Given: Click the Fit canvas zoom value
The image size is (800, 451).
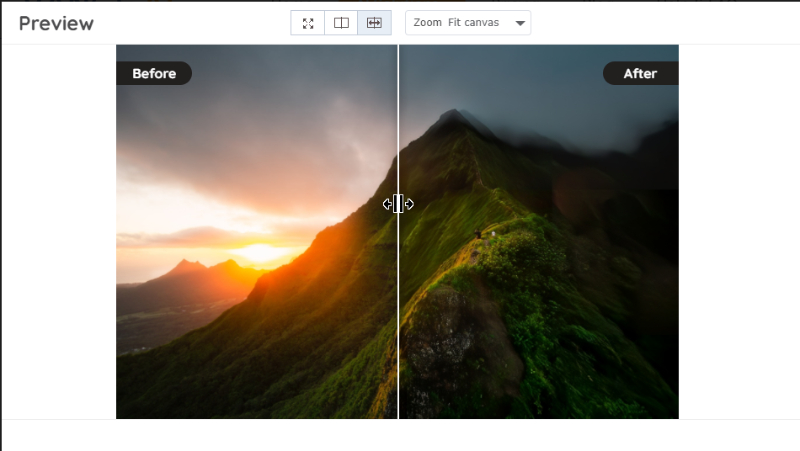Looking at the screenshot, I should point(473,22).
